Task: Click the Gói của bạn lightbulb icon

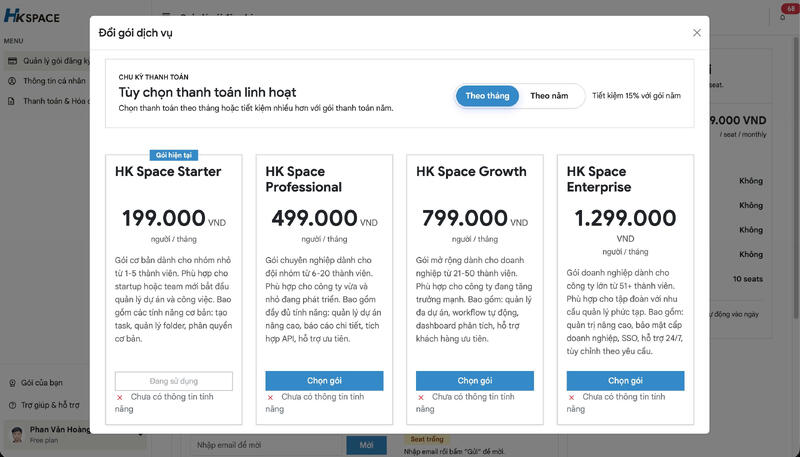Action: [13, 383]
